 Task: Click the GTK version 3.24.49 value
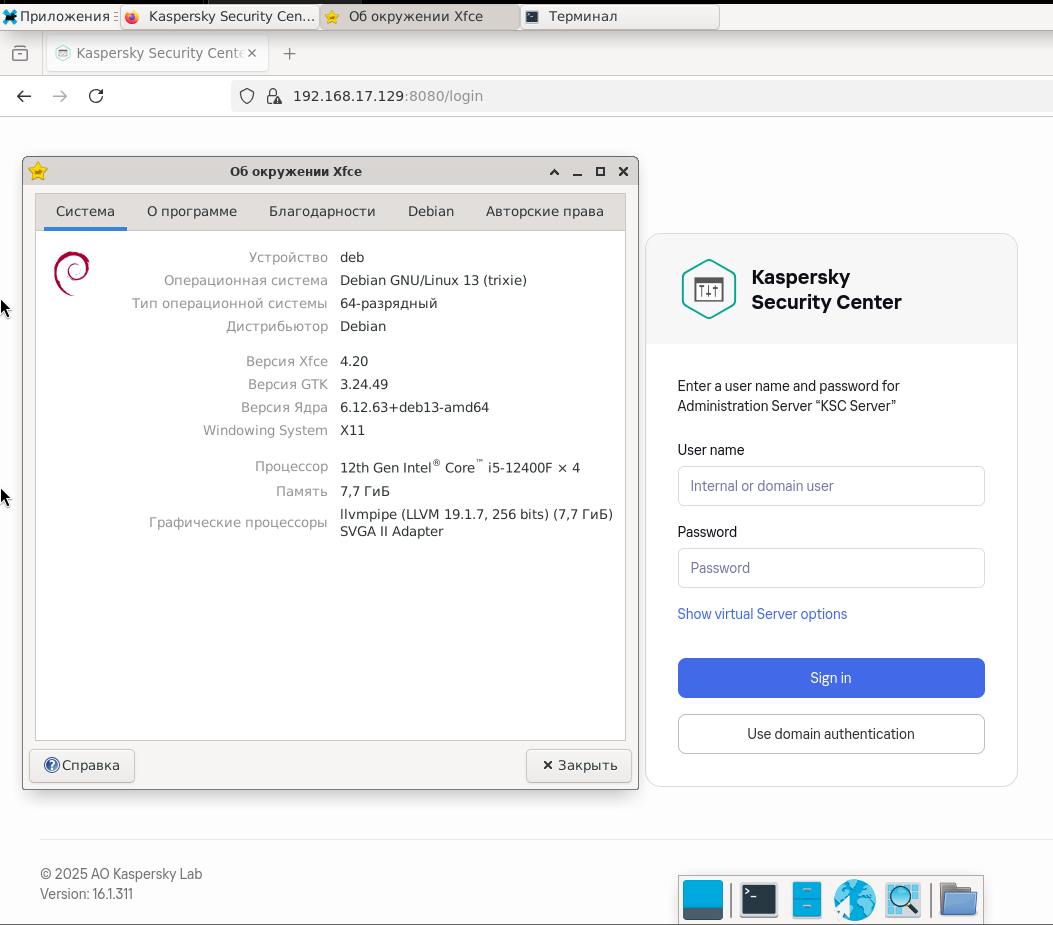coord(364,384)
